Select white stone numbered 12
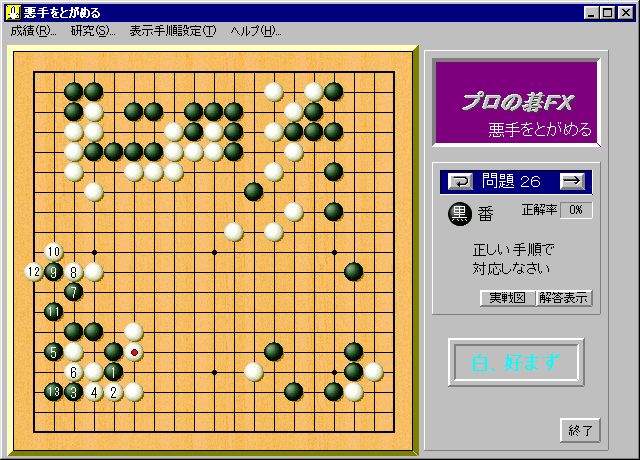This screenshot has height=460, width=640. (x=33, y=271)
